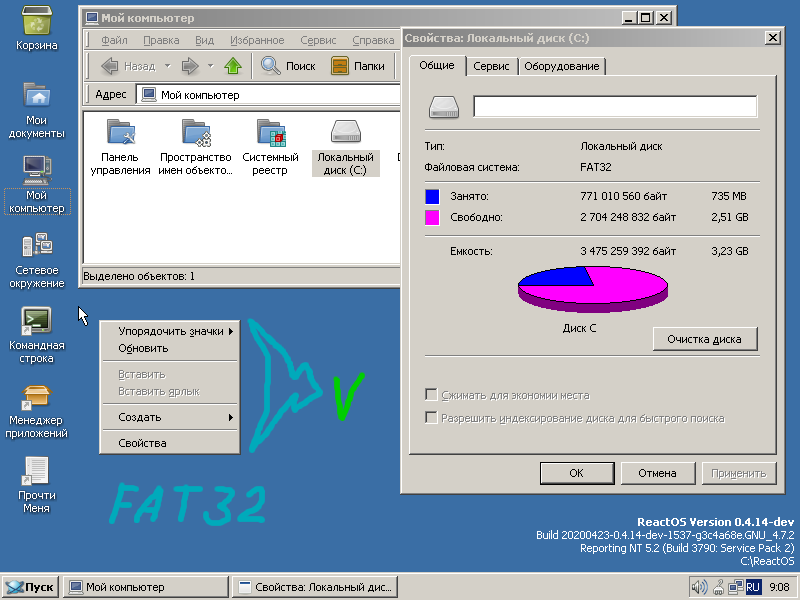Click the drive icon in the properties dialog
Image resolution: width=800 pixels, height=600 pixels.
(444, 107)
